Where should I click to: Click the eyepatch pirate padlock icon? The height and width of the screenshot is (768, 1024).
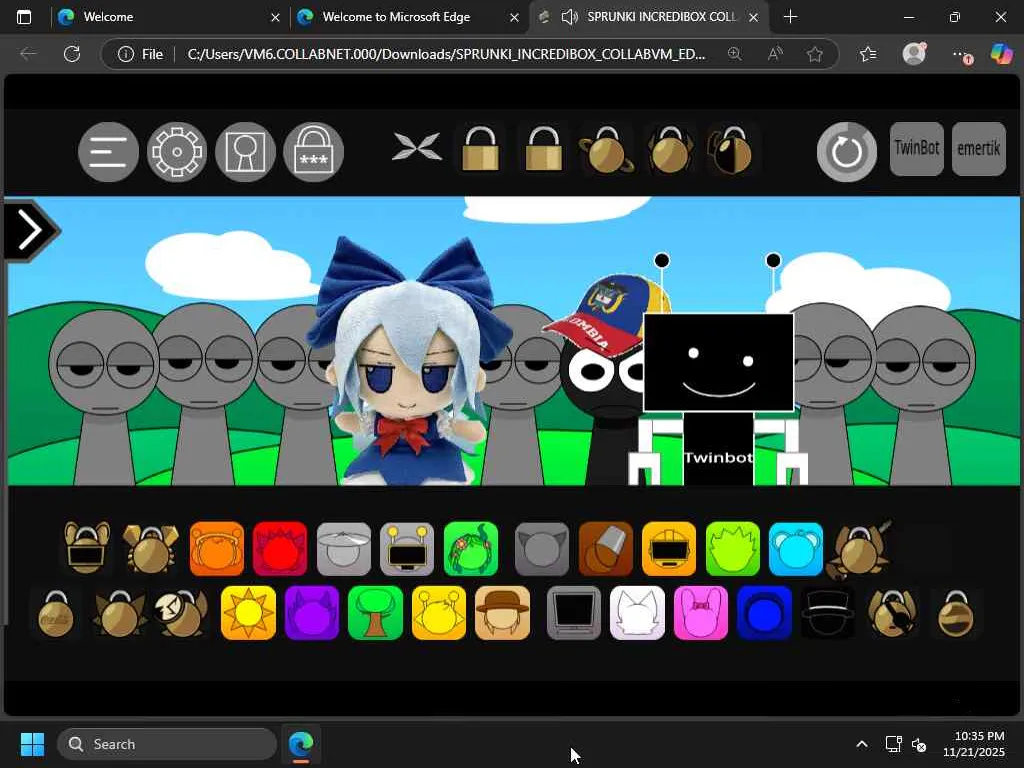[x=892, y=613]
